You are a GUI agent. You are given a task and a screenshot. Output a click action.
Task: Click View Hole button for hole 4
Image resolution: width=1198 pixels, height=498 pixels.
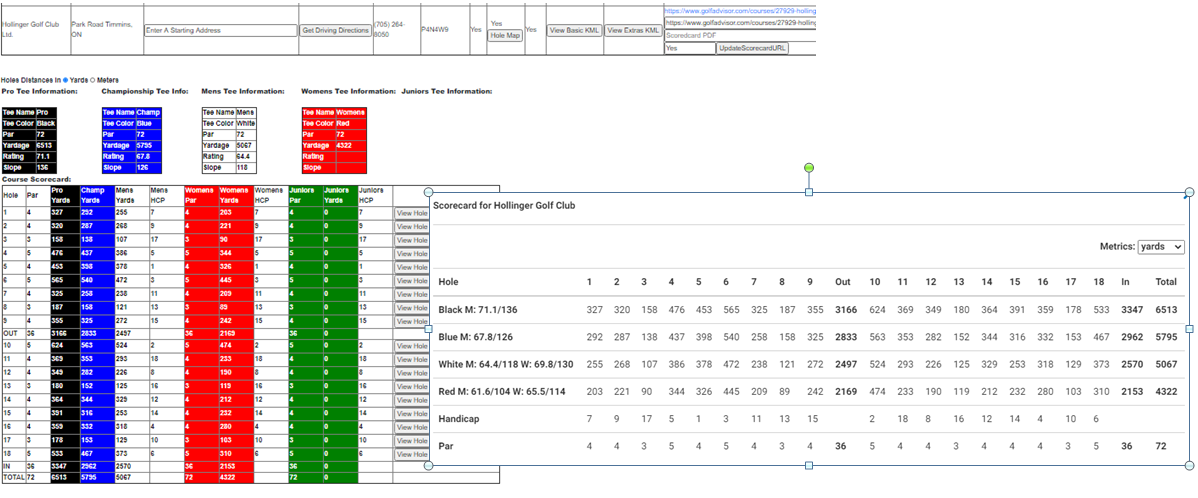pos(411,254)
